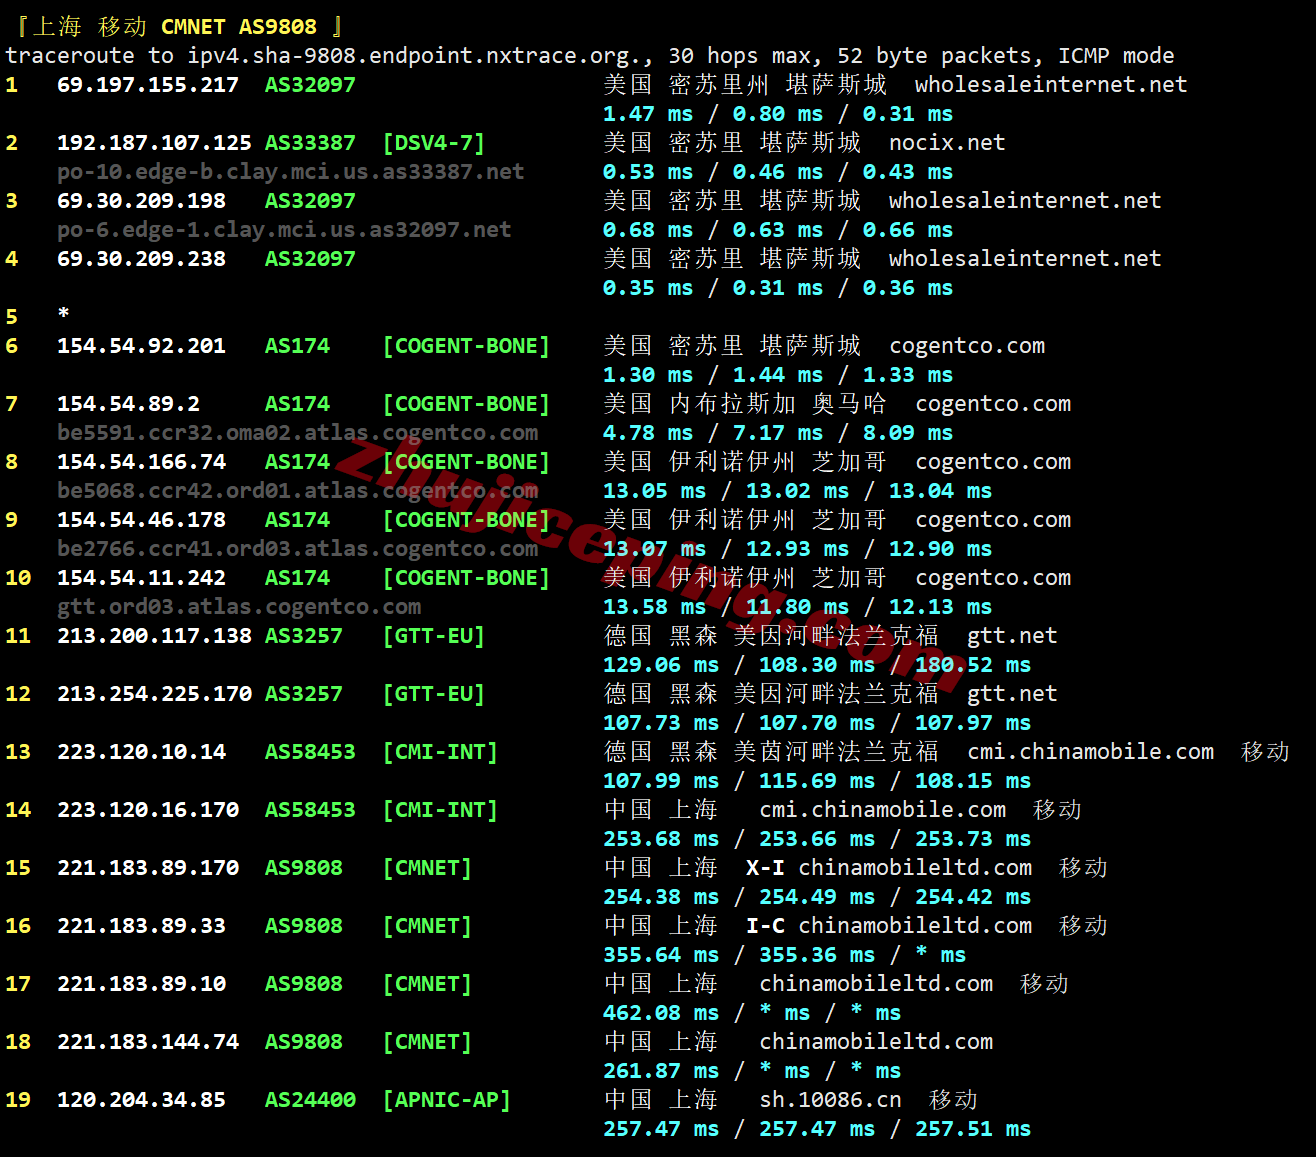Click AS32097 on hop 1 row
Image resolution: width=1316 pixels, height=1157 pixels.
tap(310, 85)
